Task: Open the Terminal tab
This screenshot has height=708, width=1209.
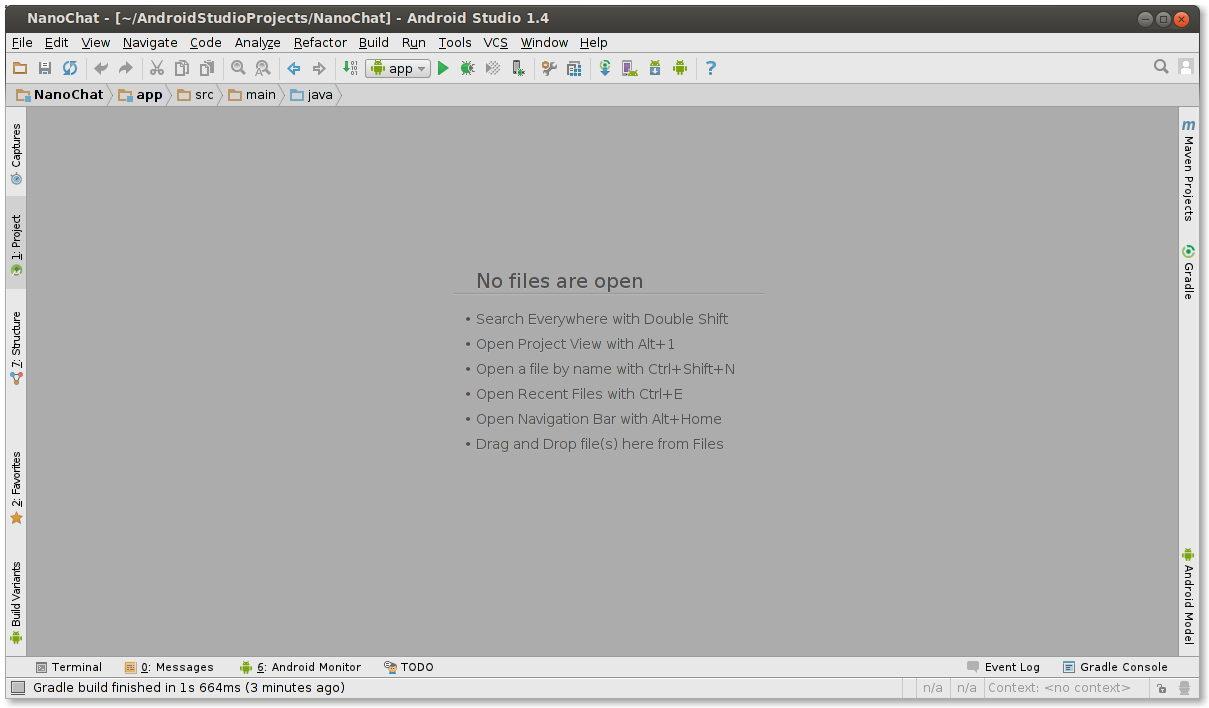Action: pos(69,667)
